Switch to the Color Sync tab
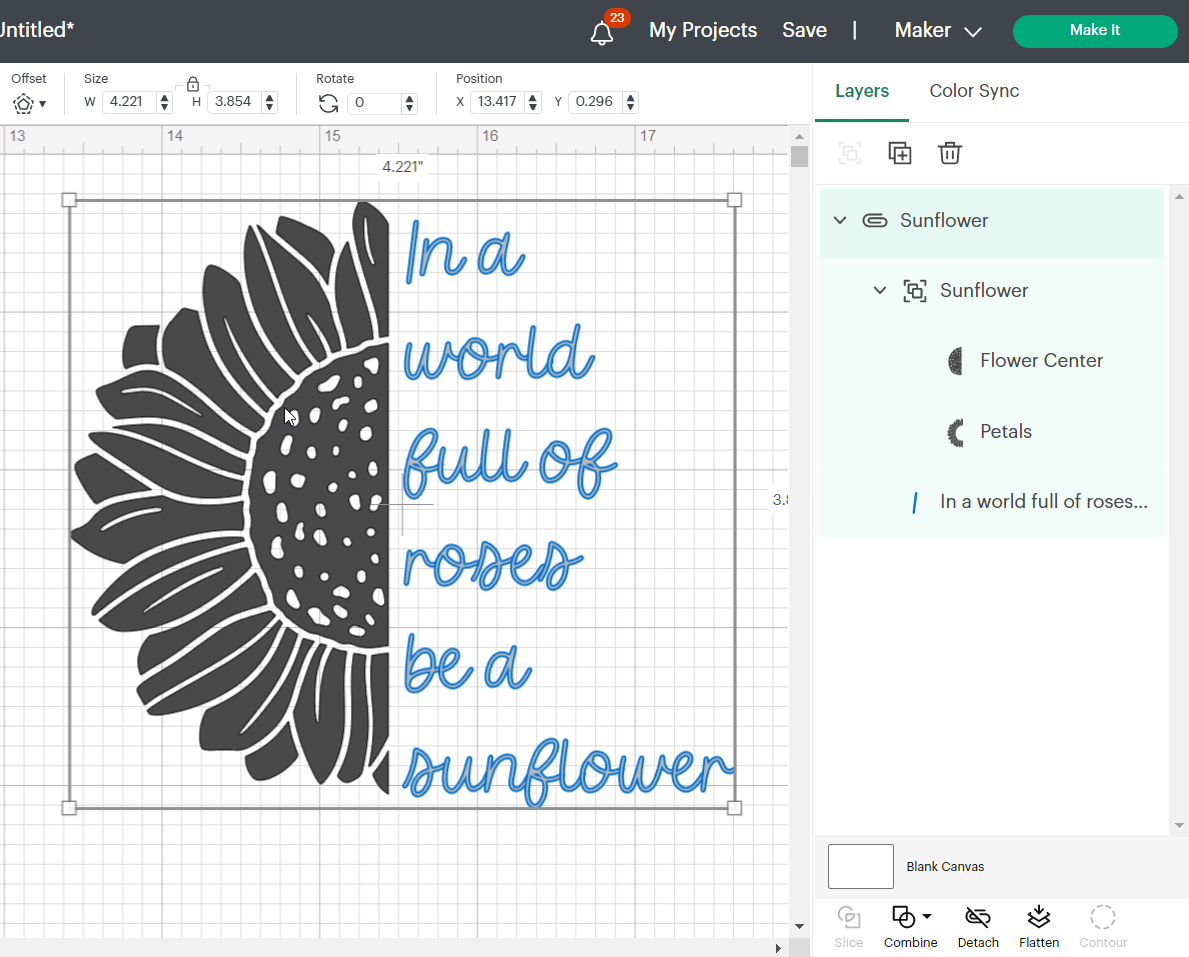This screenshot has height=957, width=1189. 973,91
